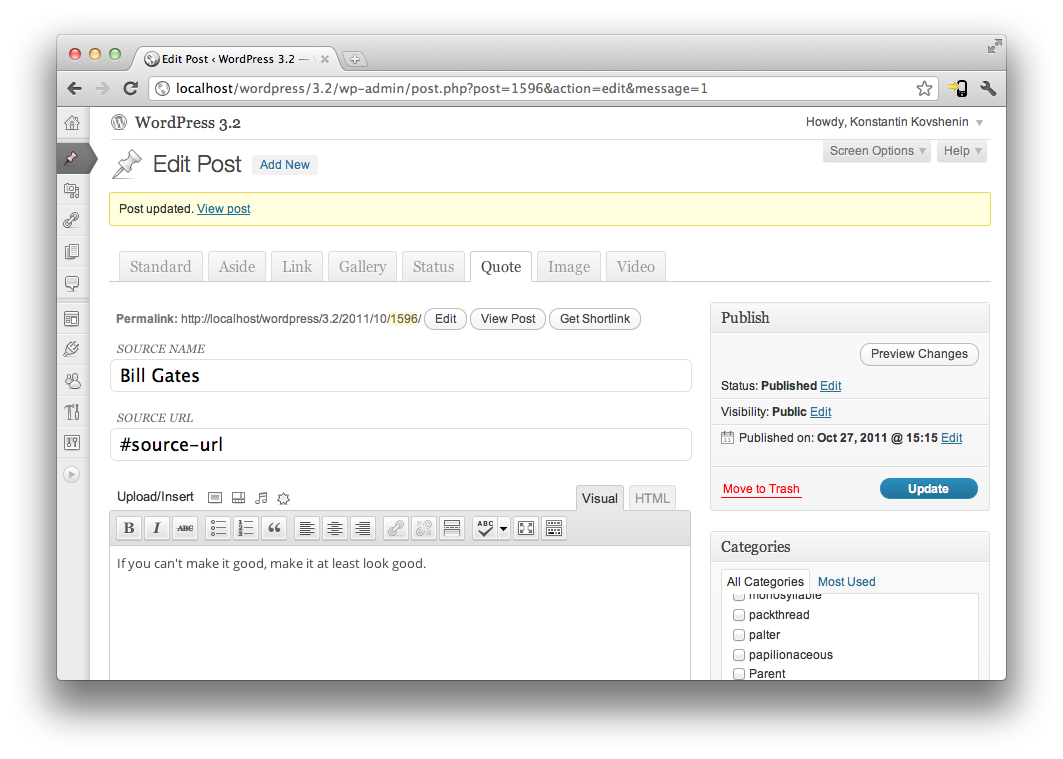Open the Posts pushpin menu in sidebar
1063x759 pixels.
click(72, 159)
